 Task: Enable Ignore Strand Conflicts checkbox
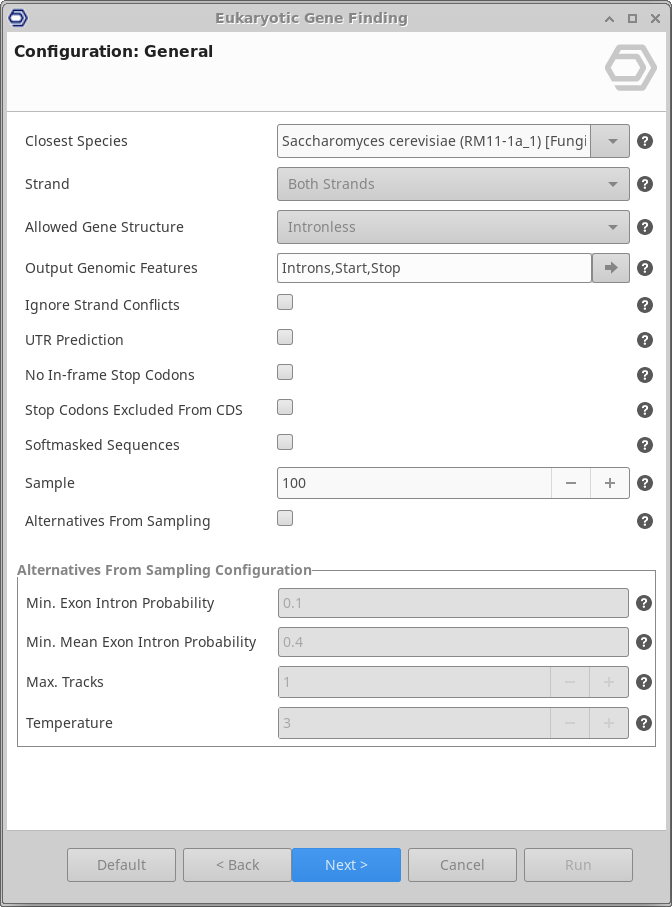click(285, 302)
